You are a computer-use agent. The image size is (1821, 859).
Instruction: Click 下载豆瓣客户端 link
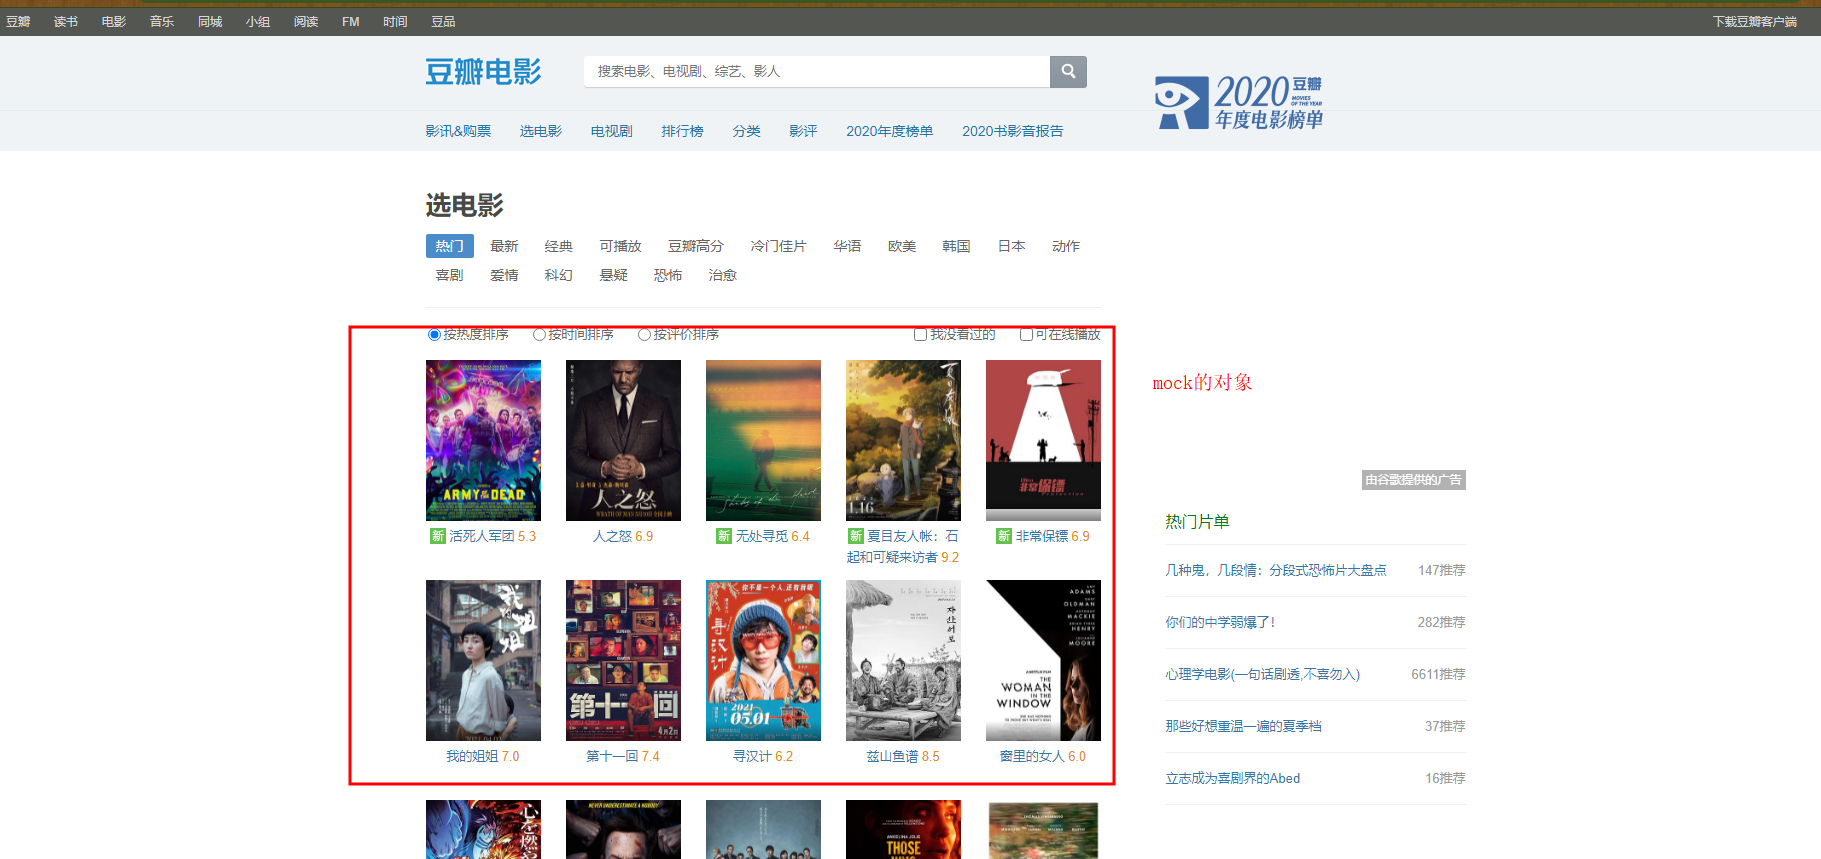(1755, 21)
